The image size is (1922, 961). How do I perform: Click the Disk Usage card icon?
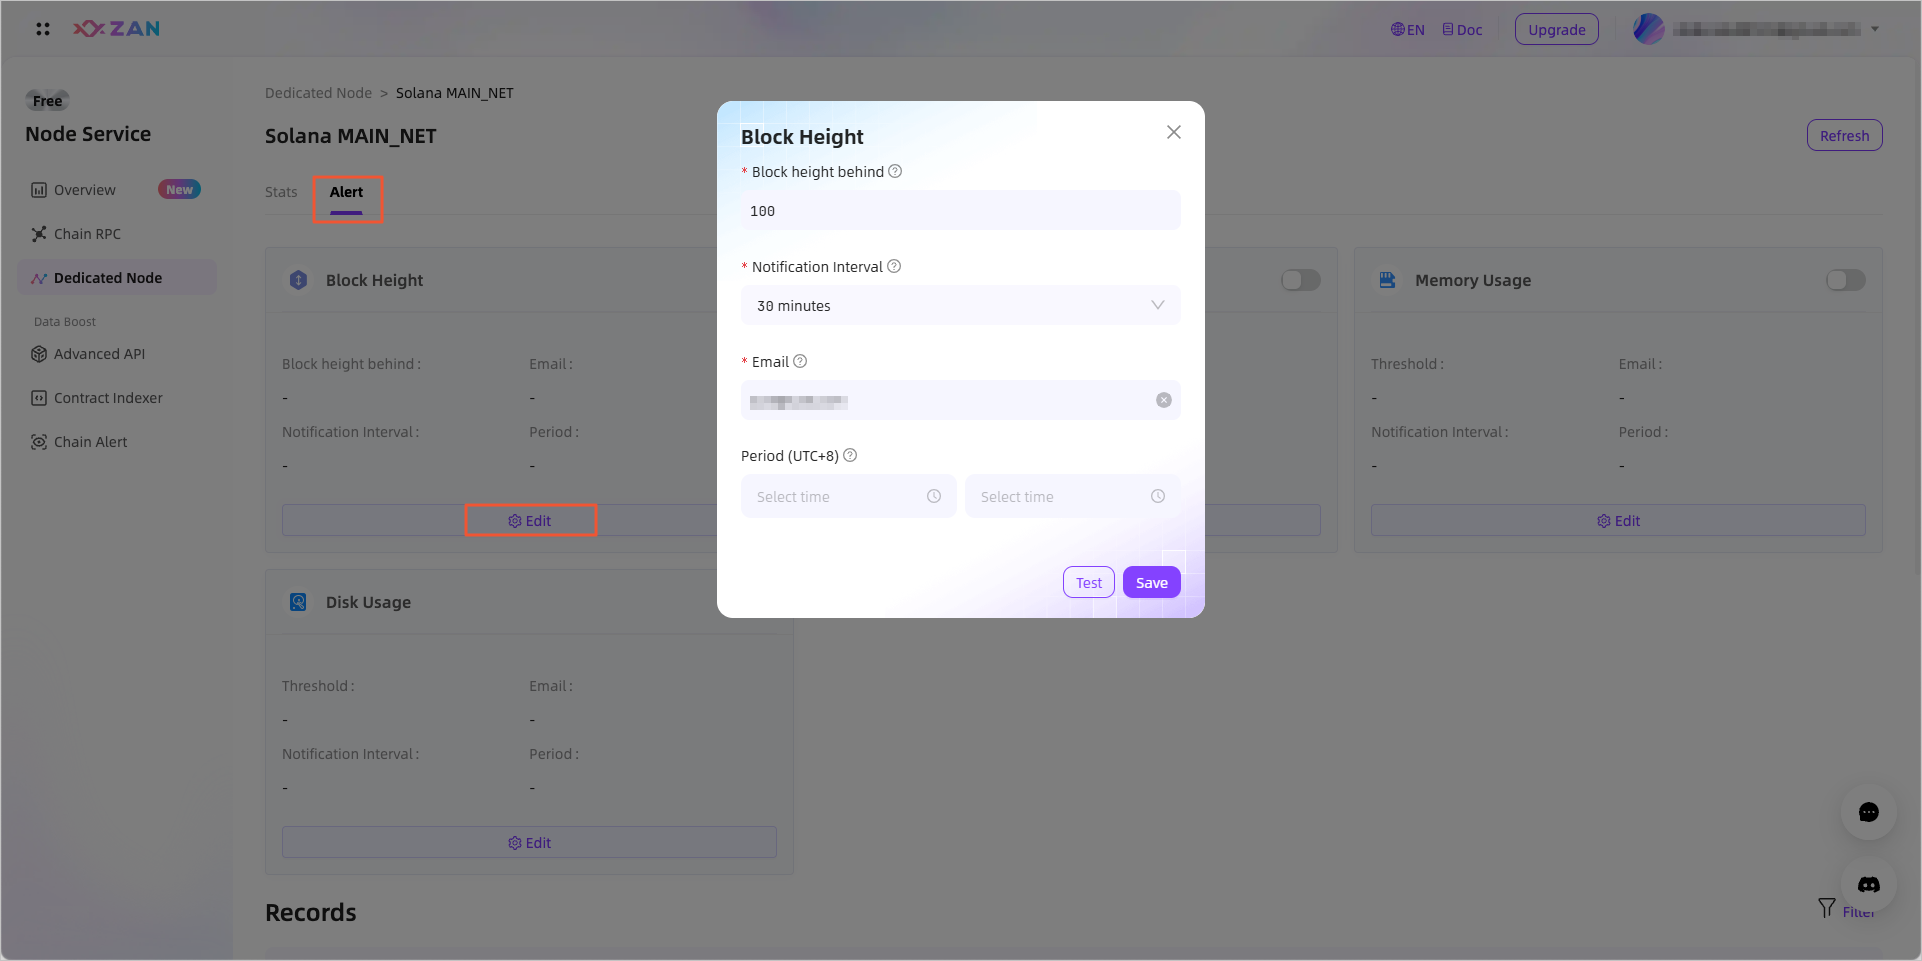click(298, 602)
